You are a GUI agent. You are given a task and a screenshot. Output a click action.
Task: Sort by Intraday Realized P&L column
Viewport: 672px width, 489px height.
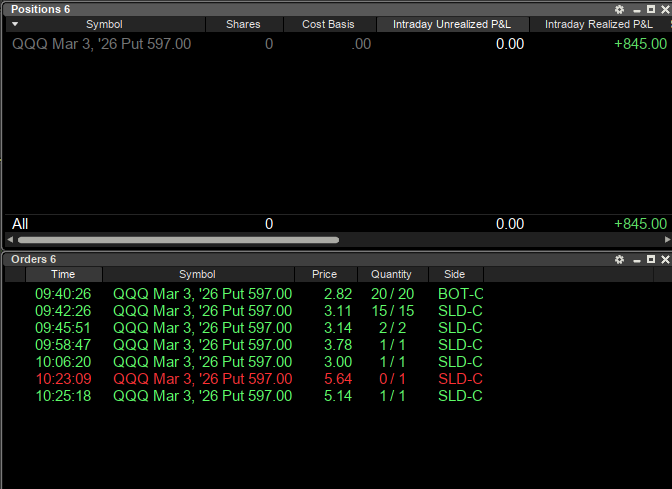click(599, 24)
